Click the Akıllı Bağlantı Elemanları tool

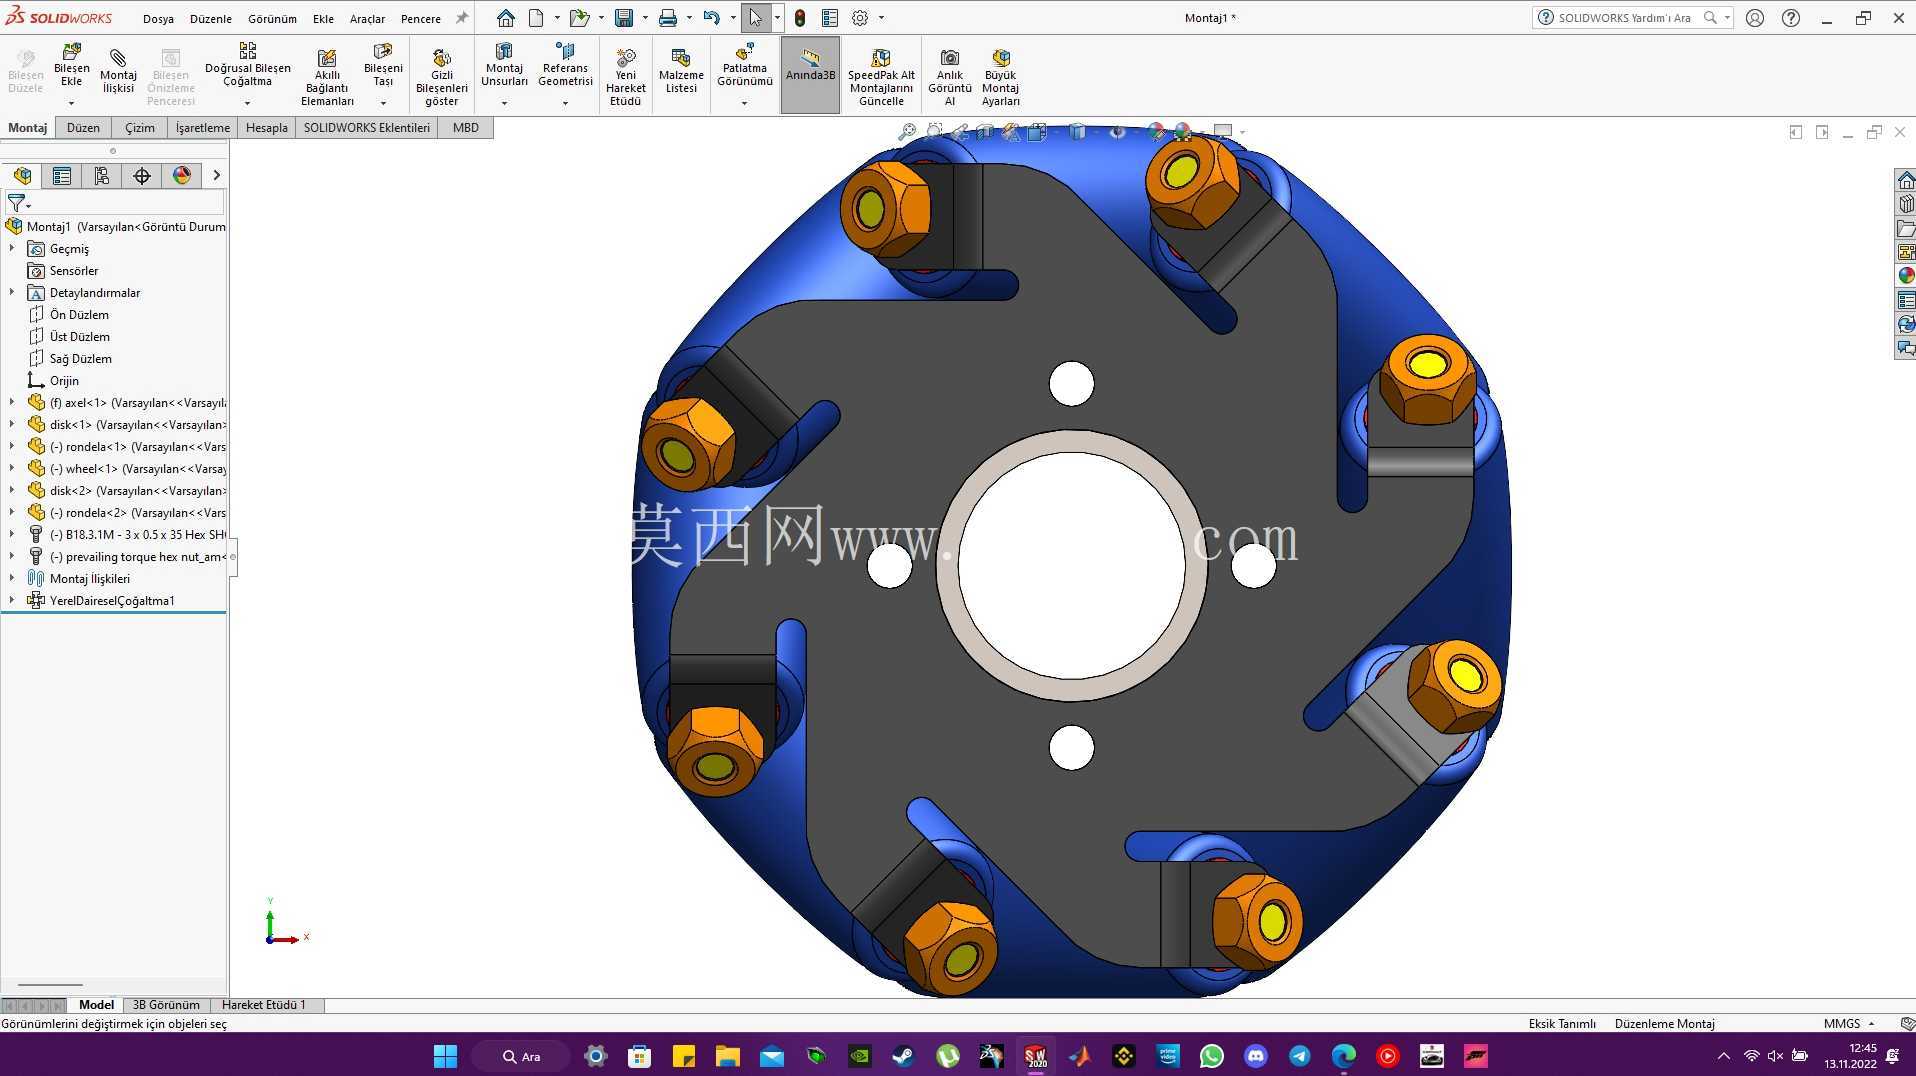click(x=327, y=76)
